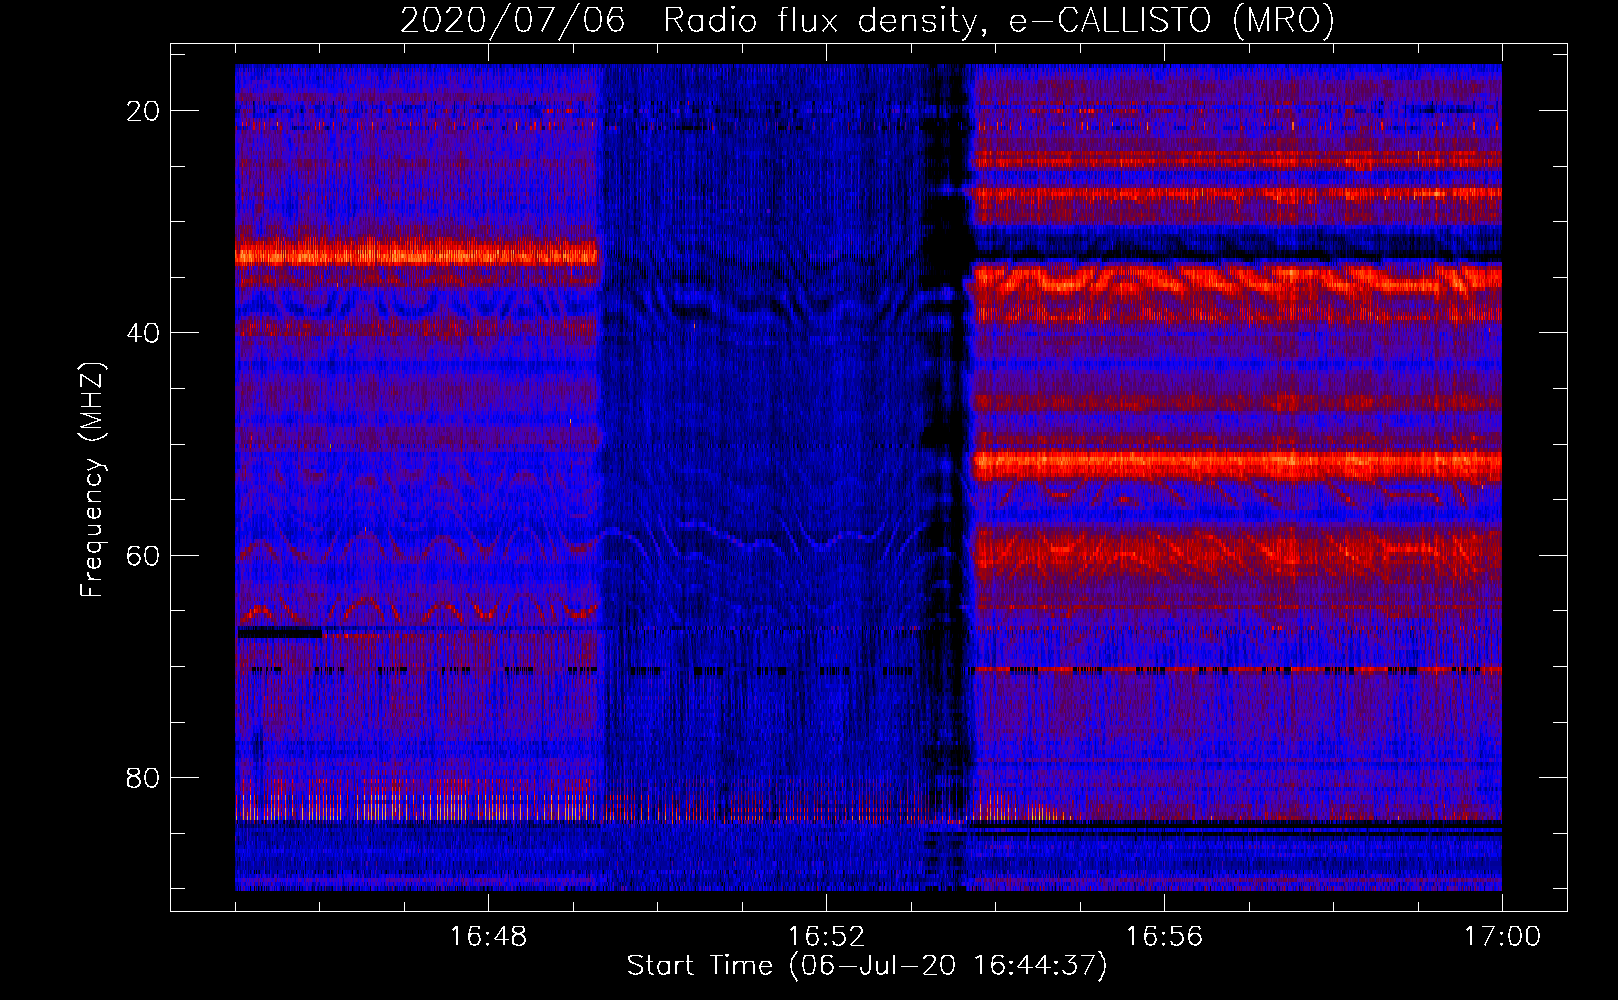Image resolution: width=1618 pixels, height=1000 pixels.
Task: Click the 'Start Time (06-Jul-20 16:44:37)' label
Action: (x=867, y=966)
